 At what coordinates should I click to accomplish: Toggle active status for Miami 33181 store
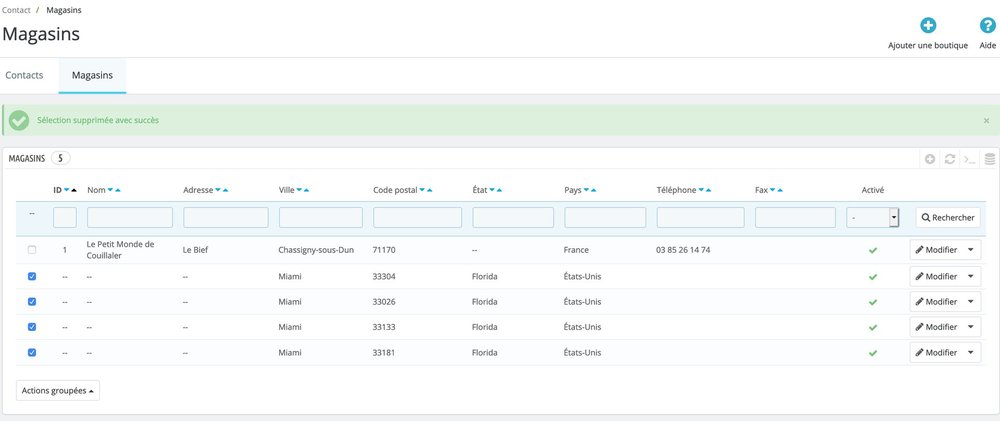point(873,353)
